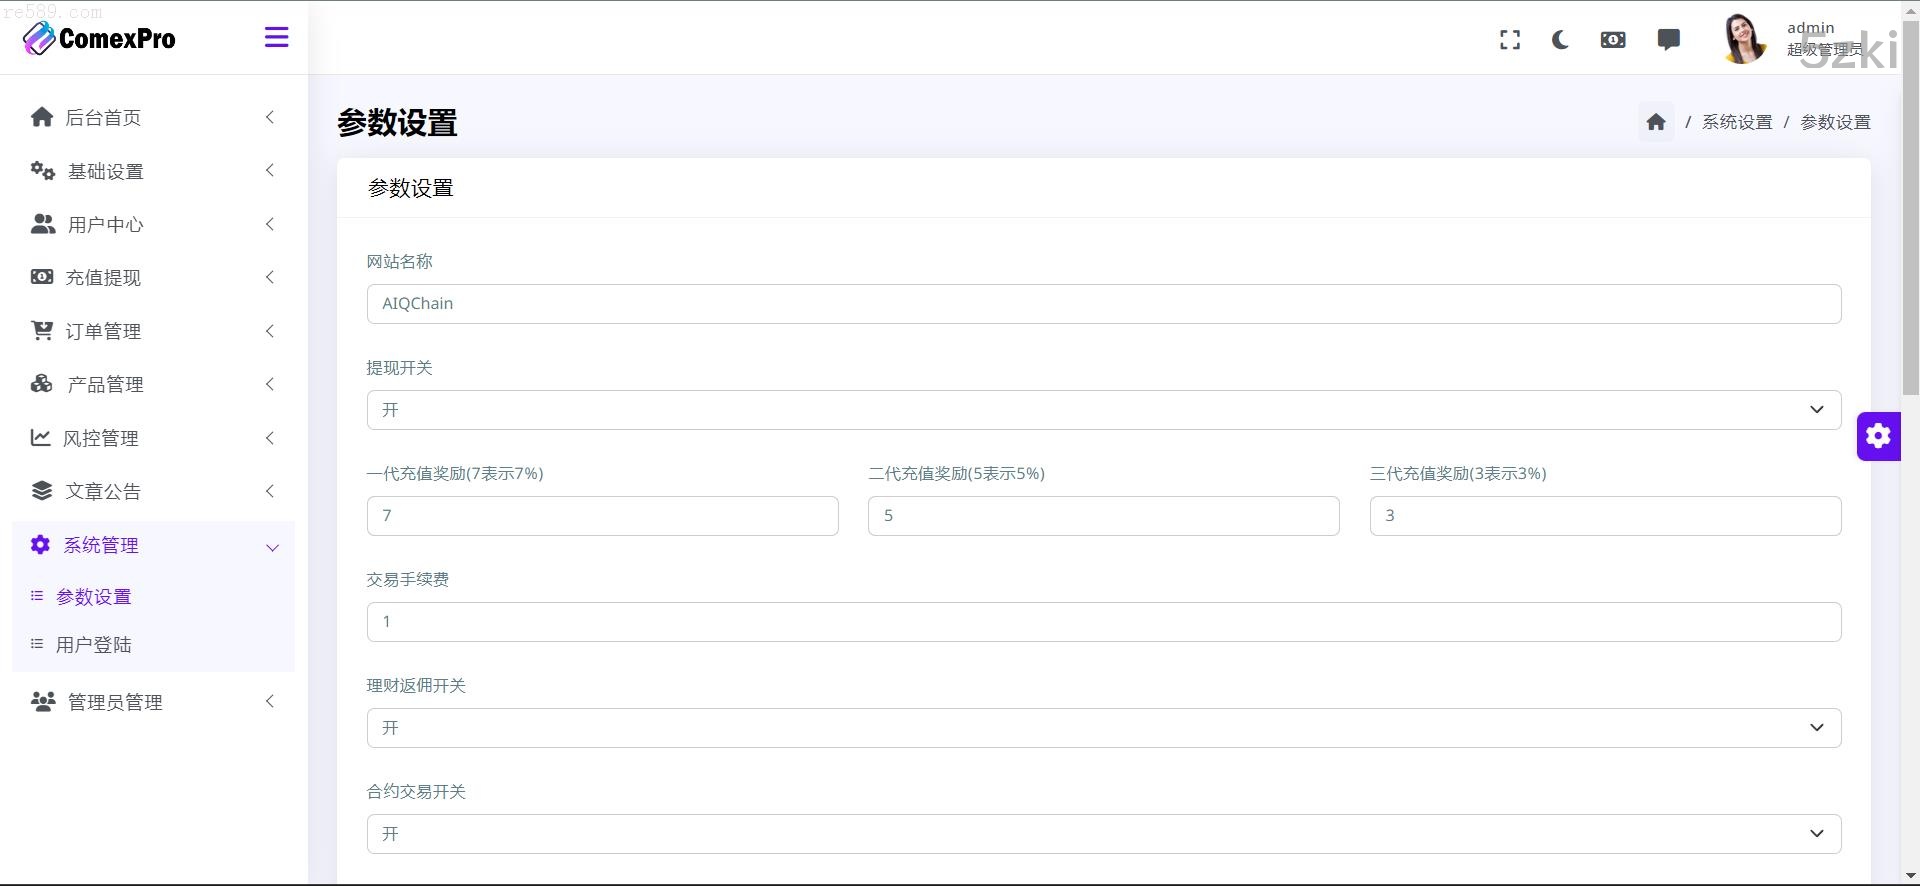Enter fullscreen mode via header icon
1920x886 pixels.
1510,40
